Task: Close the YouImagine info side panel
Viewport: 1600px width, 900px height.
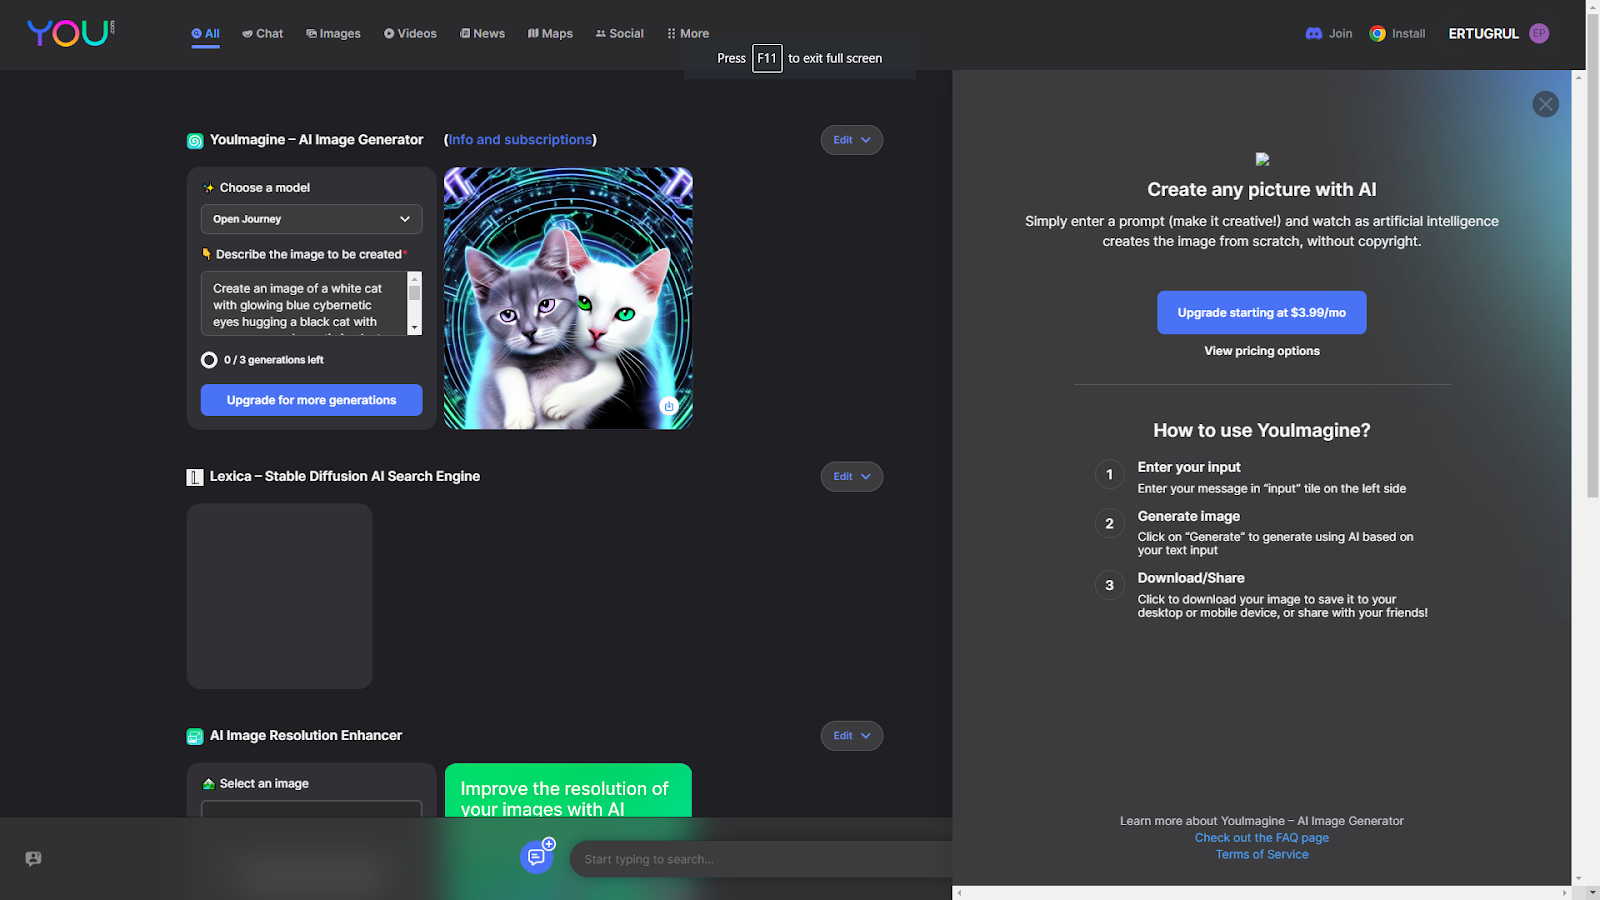Action: [x=1545, y=104]
